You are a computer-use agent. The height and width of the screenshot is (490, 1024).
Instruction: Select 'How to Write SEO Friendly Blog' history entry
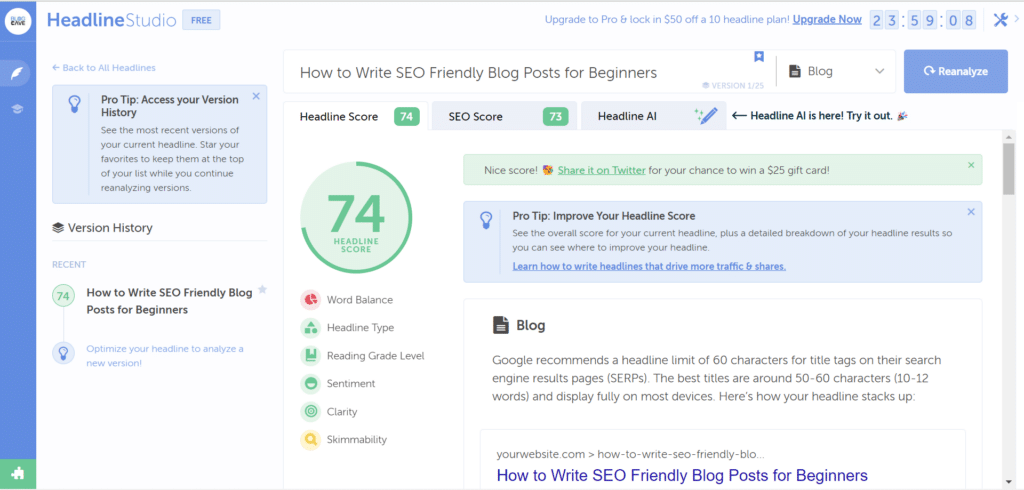pos(169,301)
